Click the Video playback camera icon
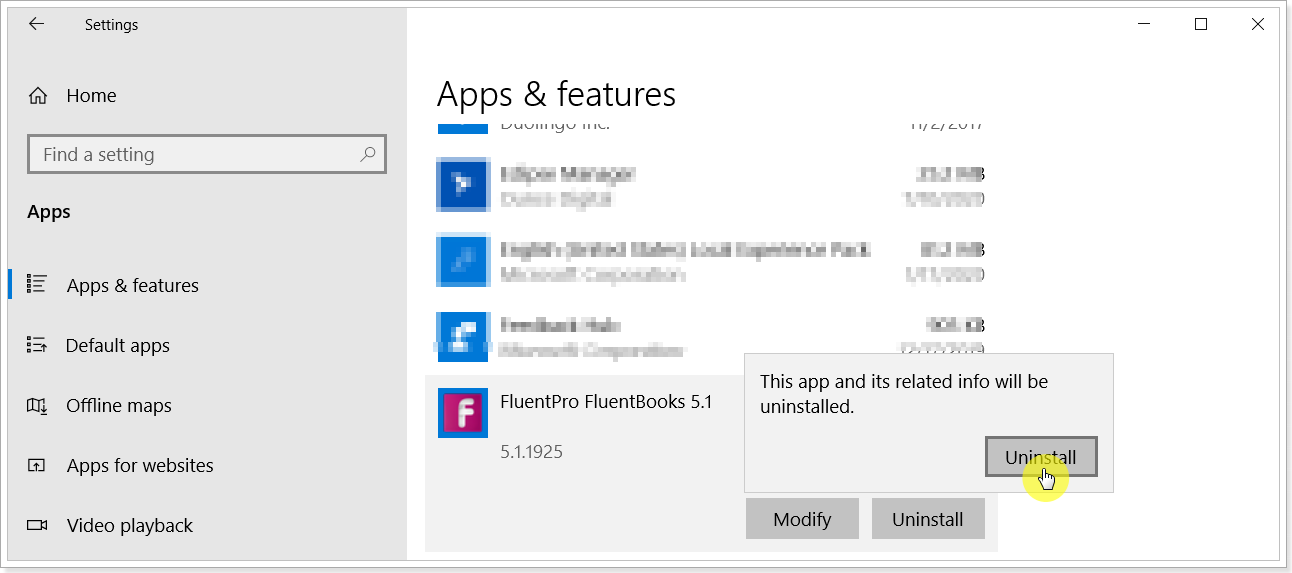 37,525
